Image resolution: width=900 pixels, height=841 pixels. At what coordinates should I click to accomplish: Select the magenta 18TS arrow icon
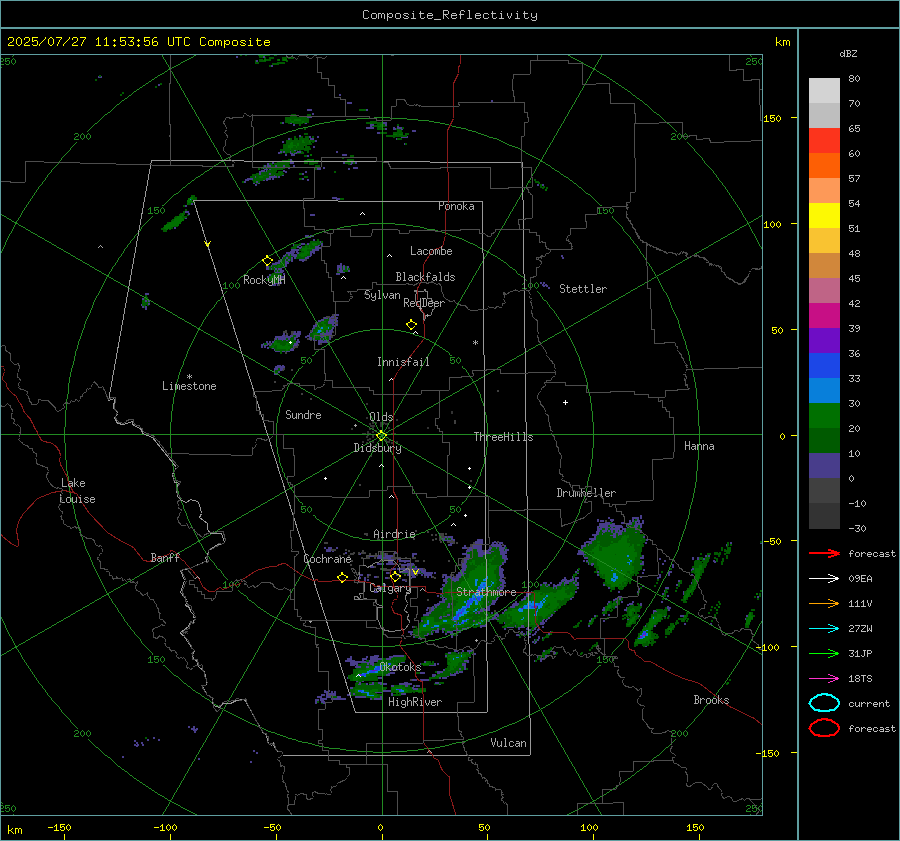824,679
